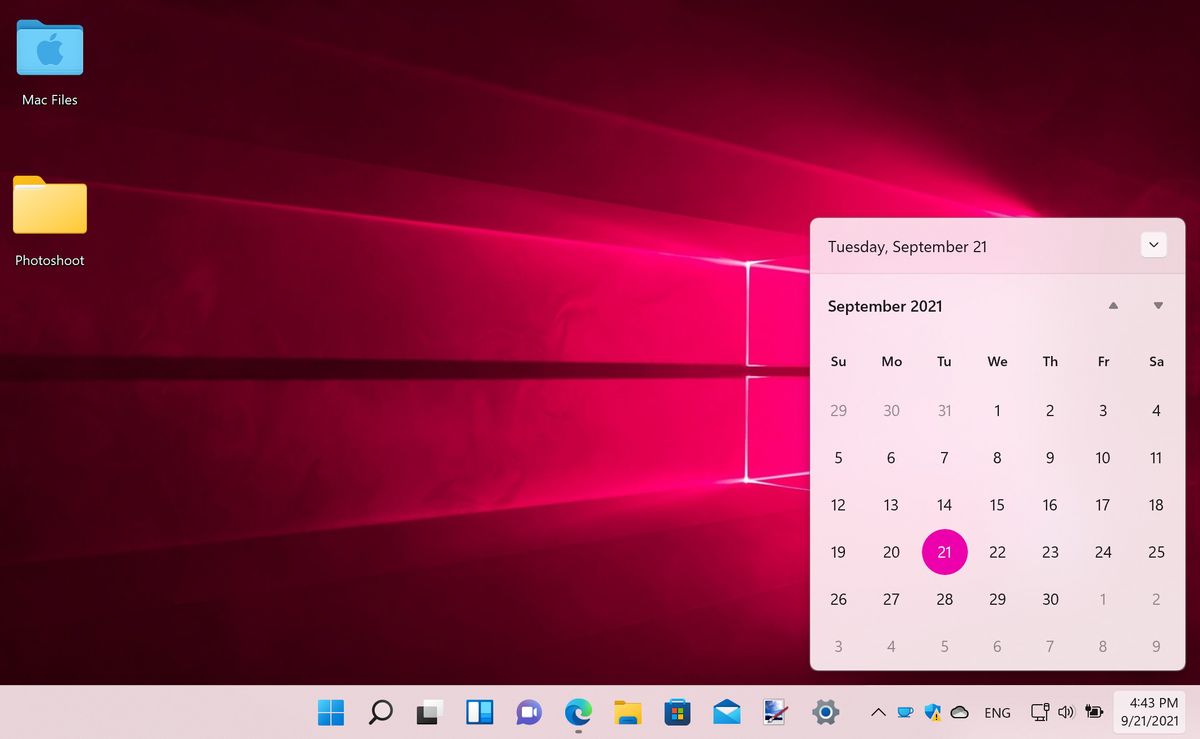Start a taskbar Search
The width and height of the screenshot is (1200, 739).
[380, 712]
